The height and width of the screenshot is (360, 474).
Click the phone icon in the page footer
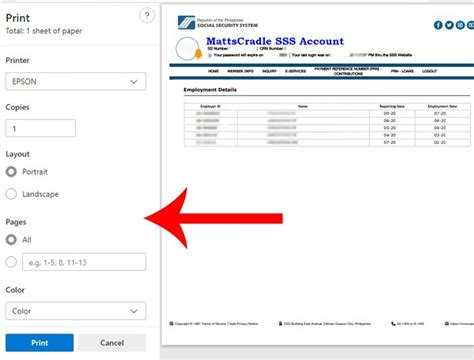pos(393,323)
